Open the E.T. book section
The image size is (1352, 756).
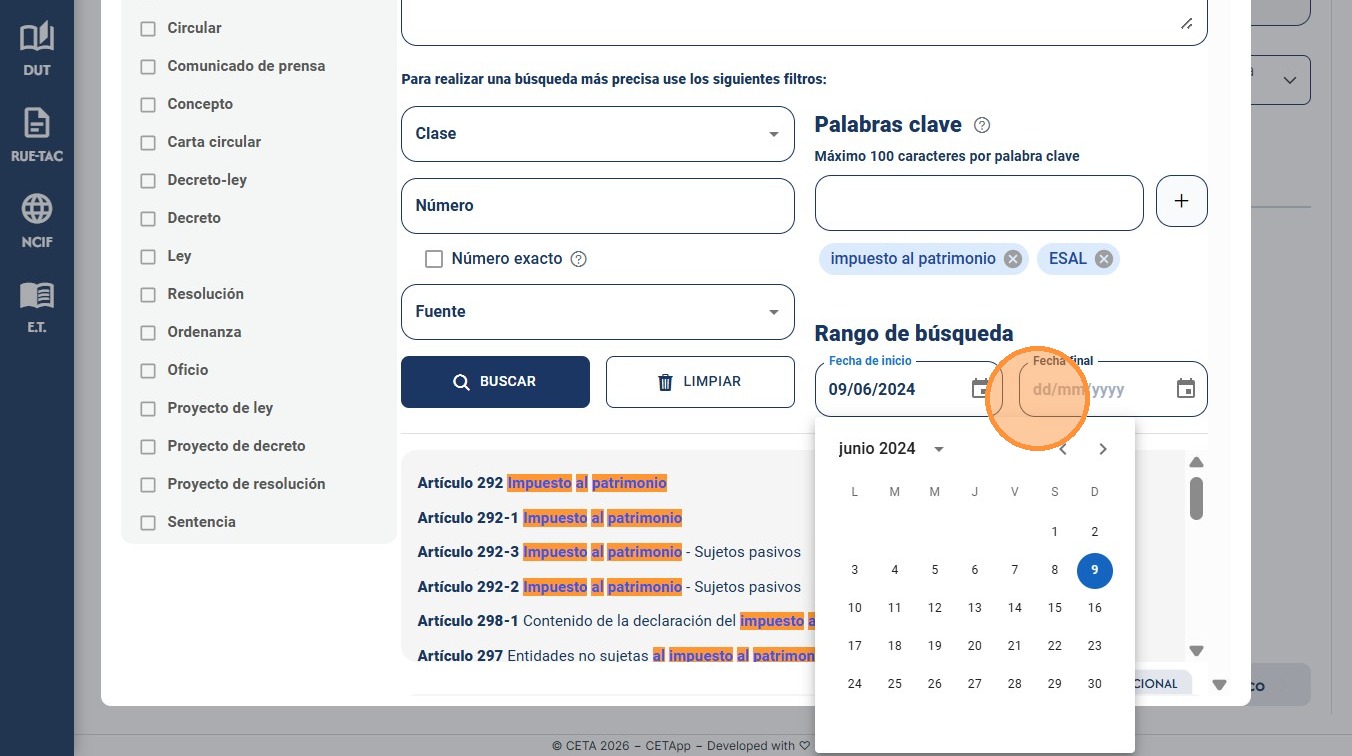click(37, 307)
